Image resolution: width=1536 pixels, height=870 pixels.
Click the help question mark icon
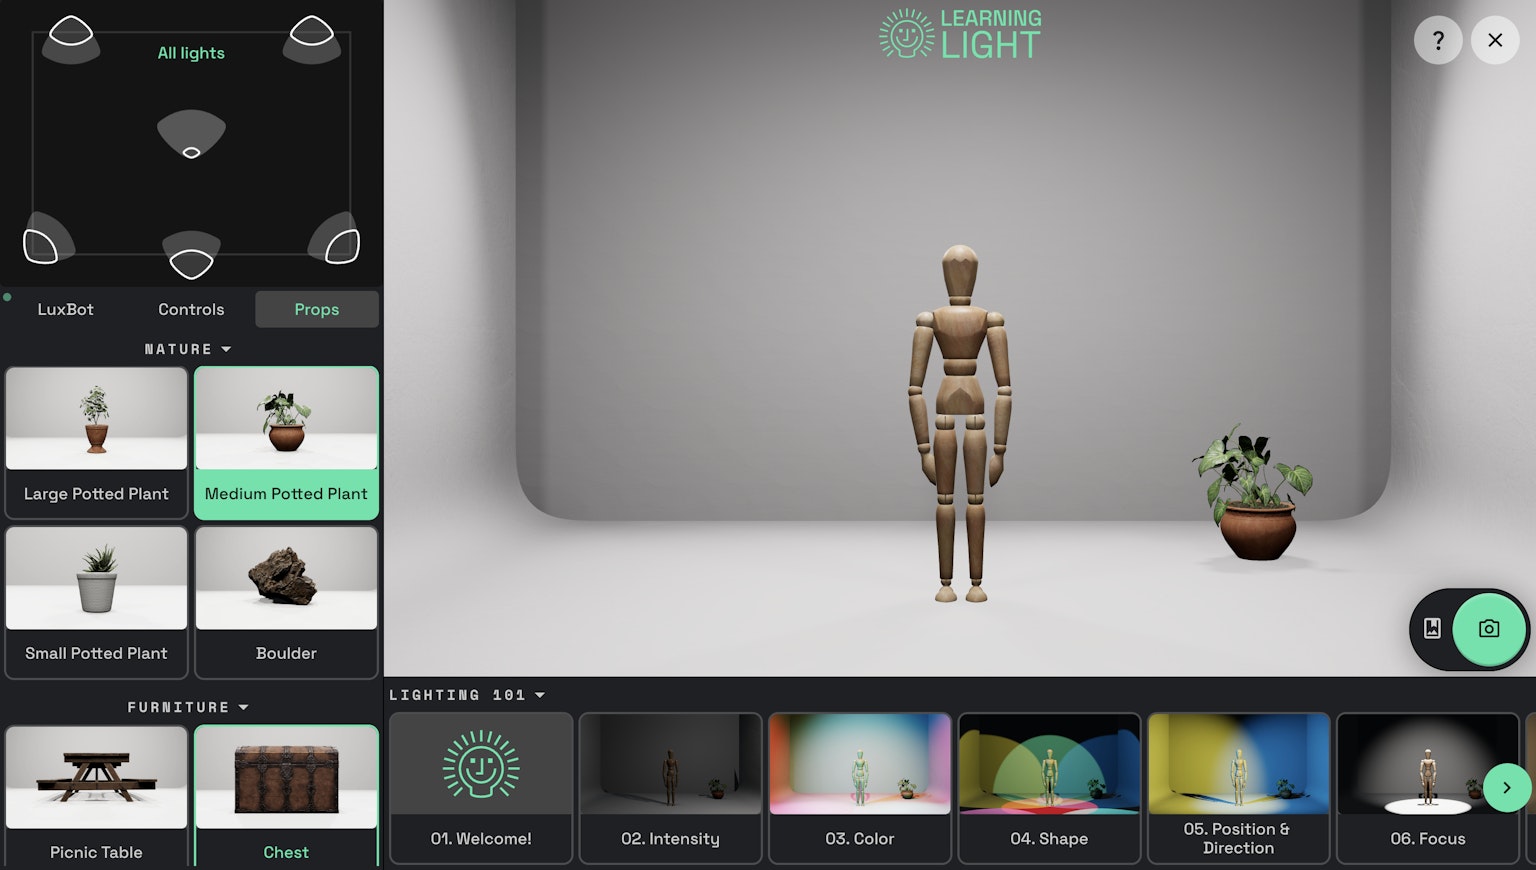point(1438,40)
